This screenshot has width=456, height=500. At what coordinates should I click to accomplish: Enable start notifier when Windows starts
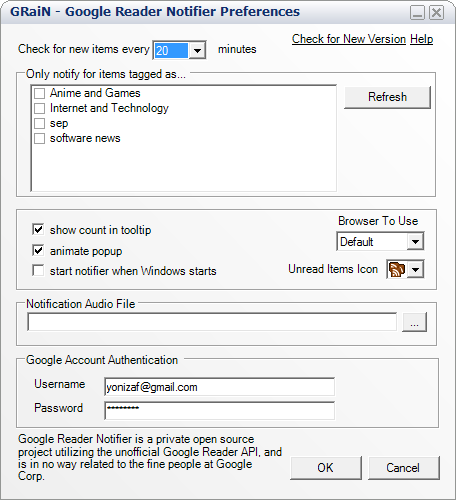point(38,270)
